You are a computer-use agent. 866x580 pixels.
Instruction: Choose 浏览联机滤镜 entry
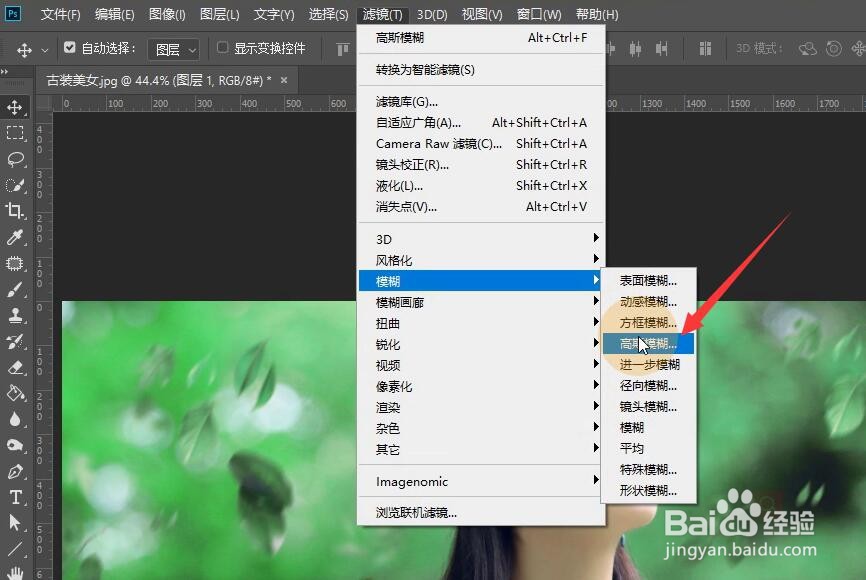click(x=481, y=513)
